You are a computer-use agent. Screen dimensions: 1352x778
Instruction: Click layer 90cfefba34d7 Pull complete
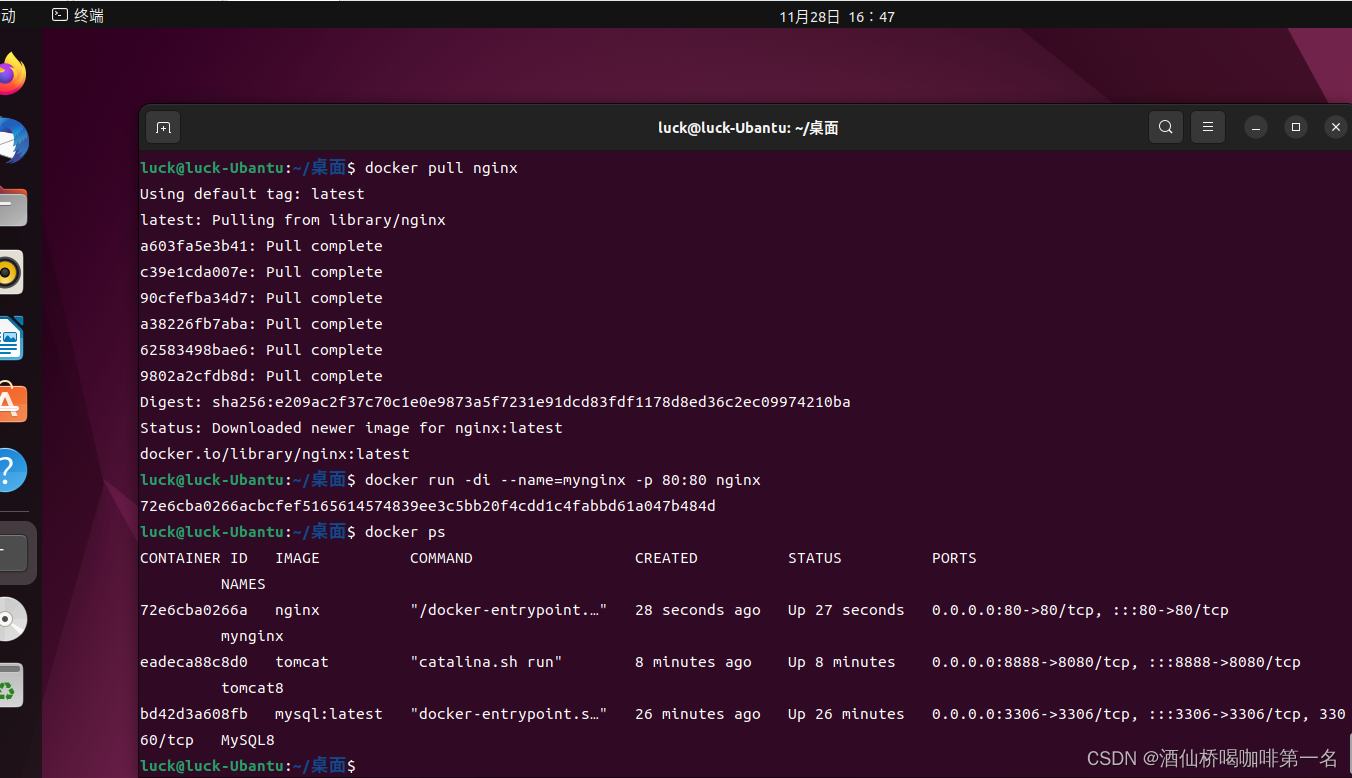click(x=261, y=298)
